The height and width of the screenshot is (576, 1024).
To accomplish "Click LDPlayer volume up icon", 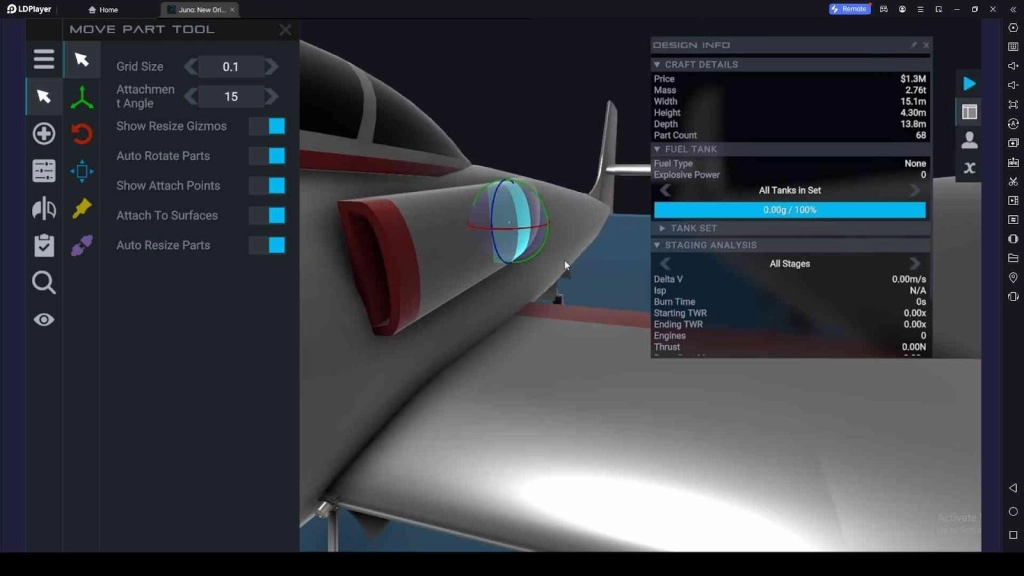I will (x=1013, y=66).
